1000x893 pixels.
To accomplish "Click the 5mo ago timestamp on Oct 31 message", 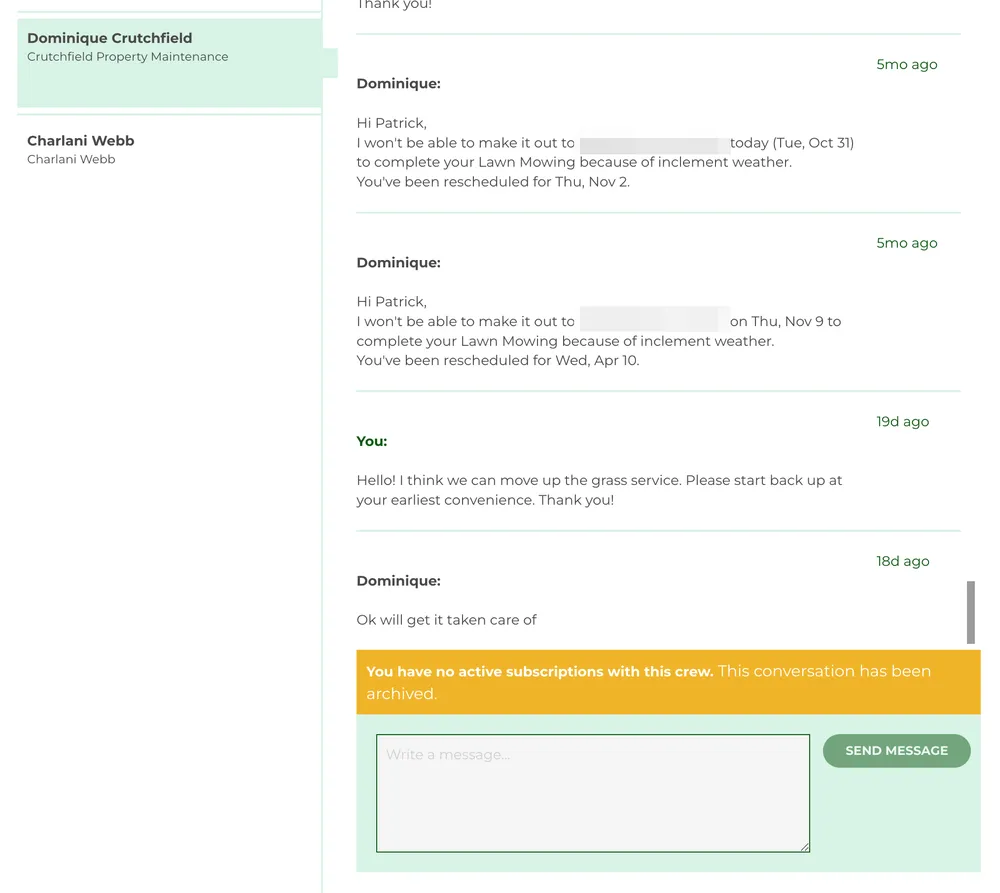I will 906,65.
